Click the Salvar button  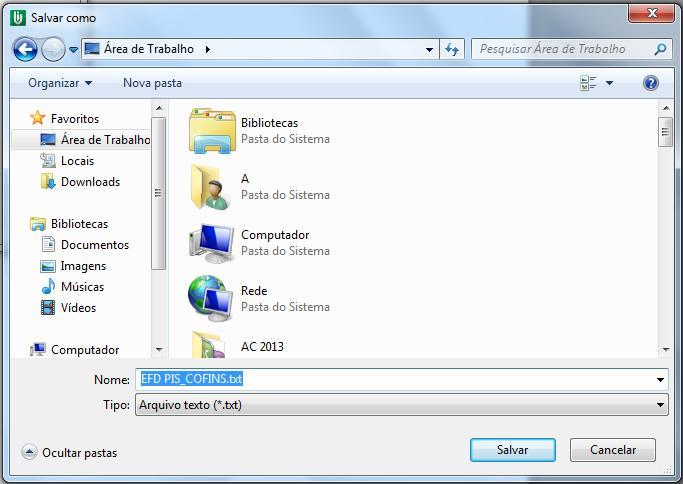(512, 450)
